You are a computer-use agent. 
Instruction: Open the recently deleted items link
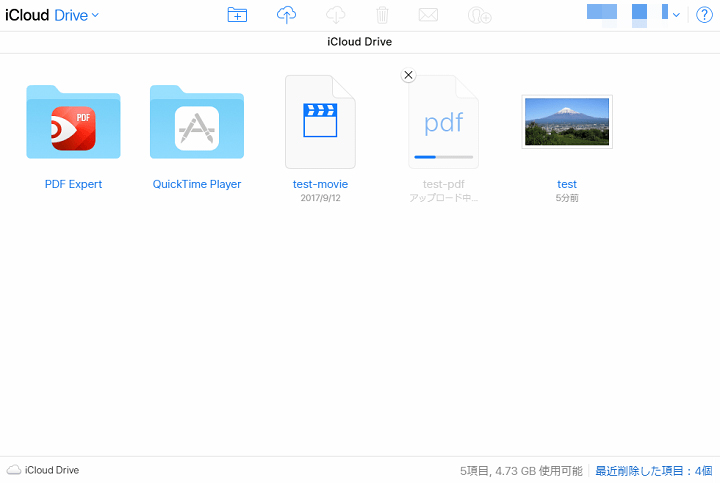click(x=654, y=471)
